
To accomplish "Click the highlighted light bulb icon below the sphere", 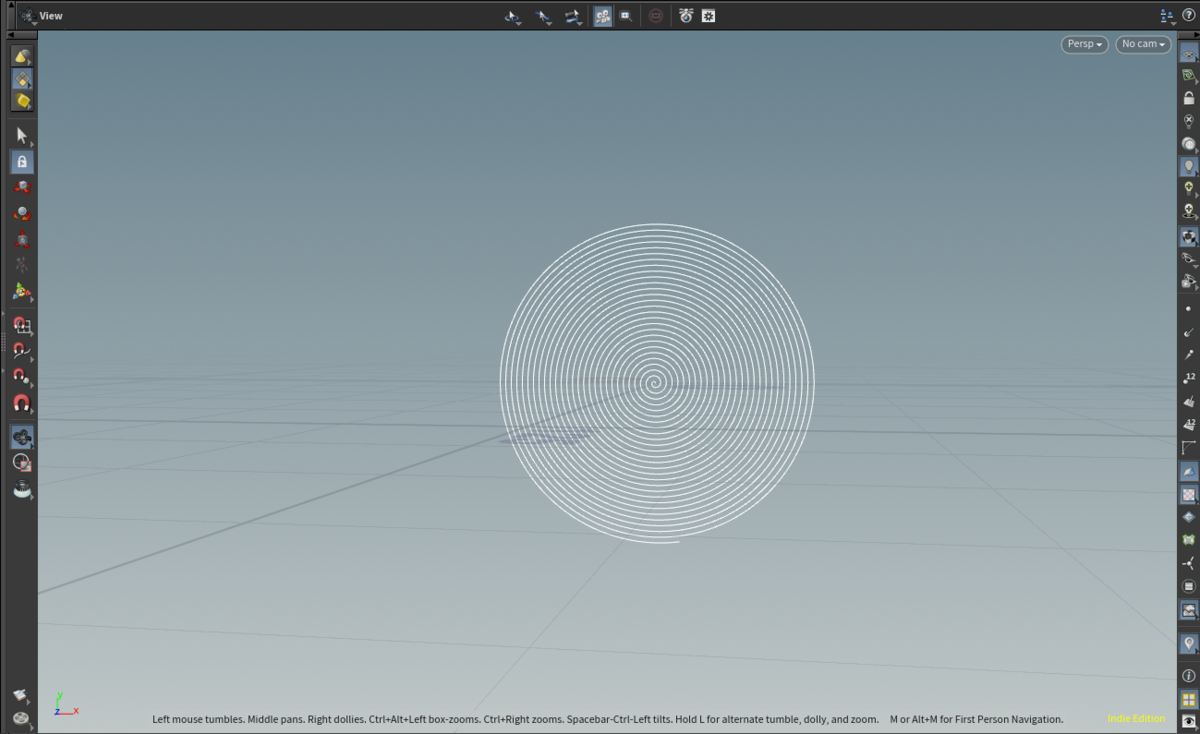I will pos(1189,166).
